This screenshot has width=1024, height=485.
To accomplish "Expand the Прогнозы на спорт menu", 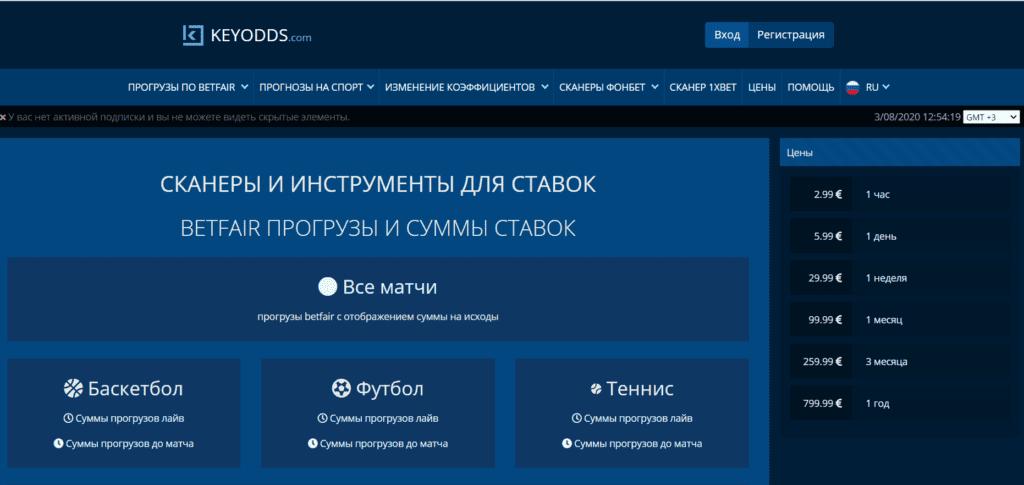I will (x=317, y=87).
